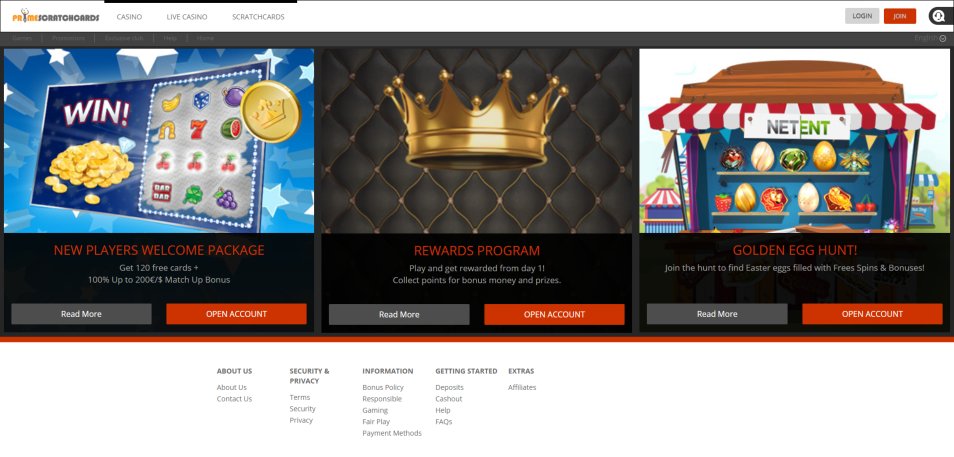The image size is (954, 457).
Task: Read more about Golden Egg Hunt
Action: point(717,314)
